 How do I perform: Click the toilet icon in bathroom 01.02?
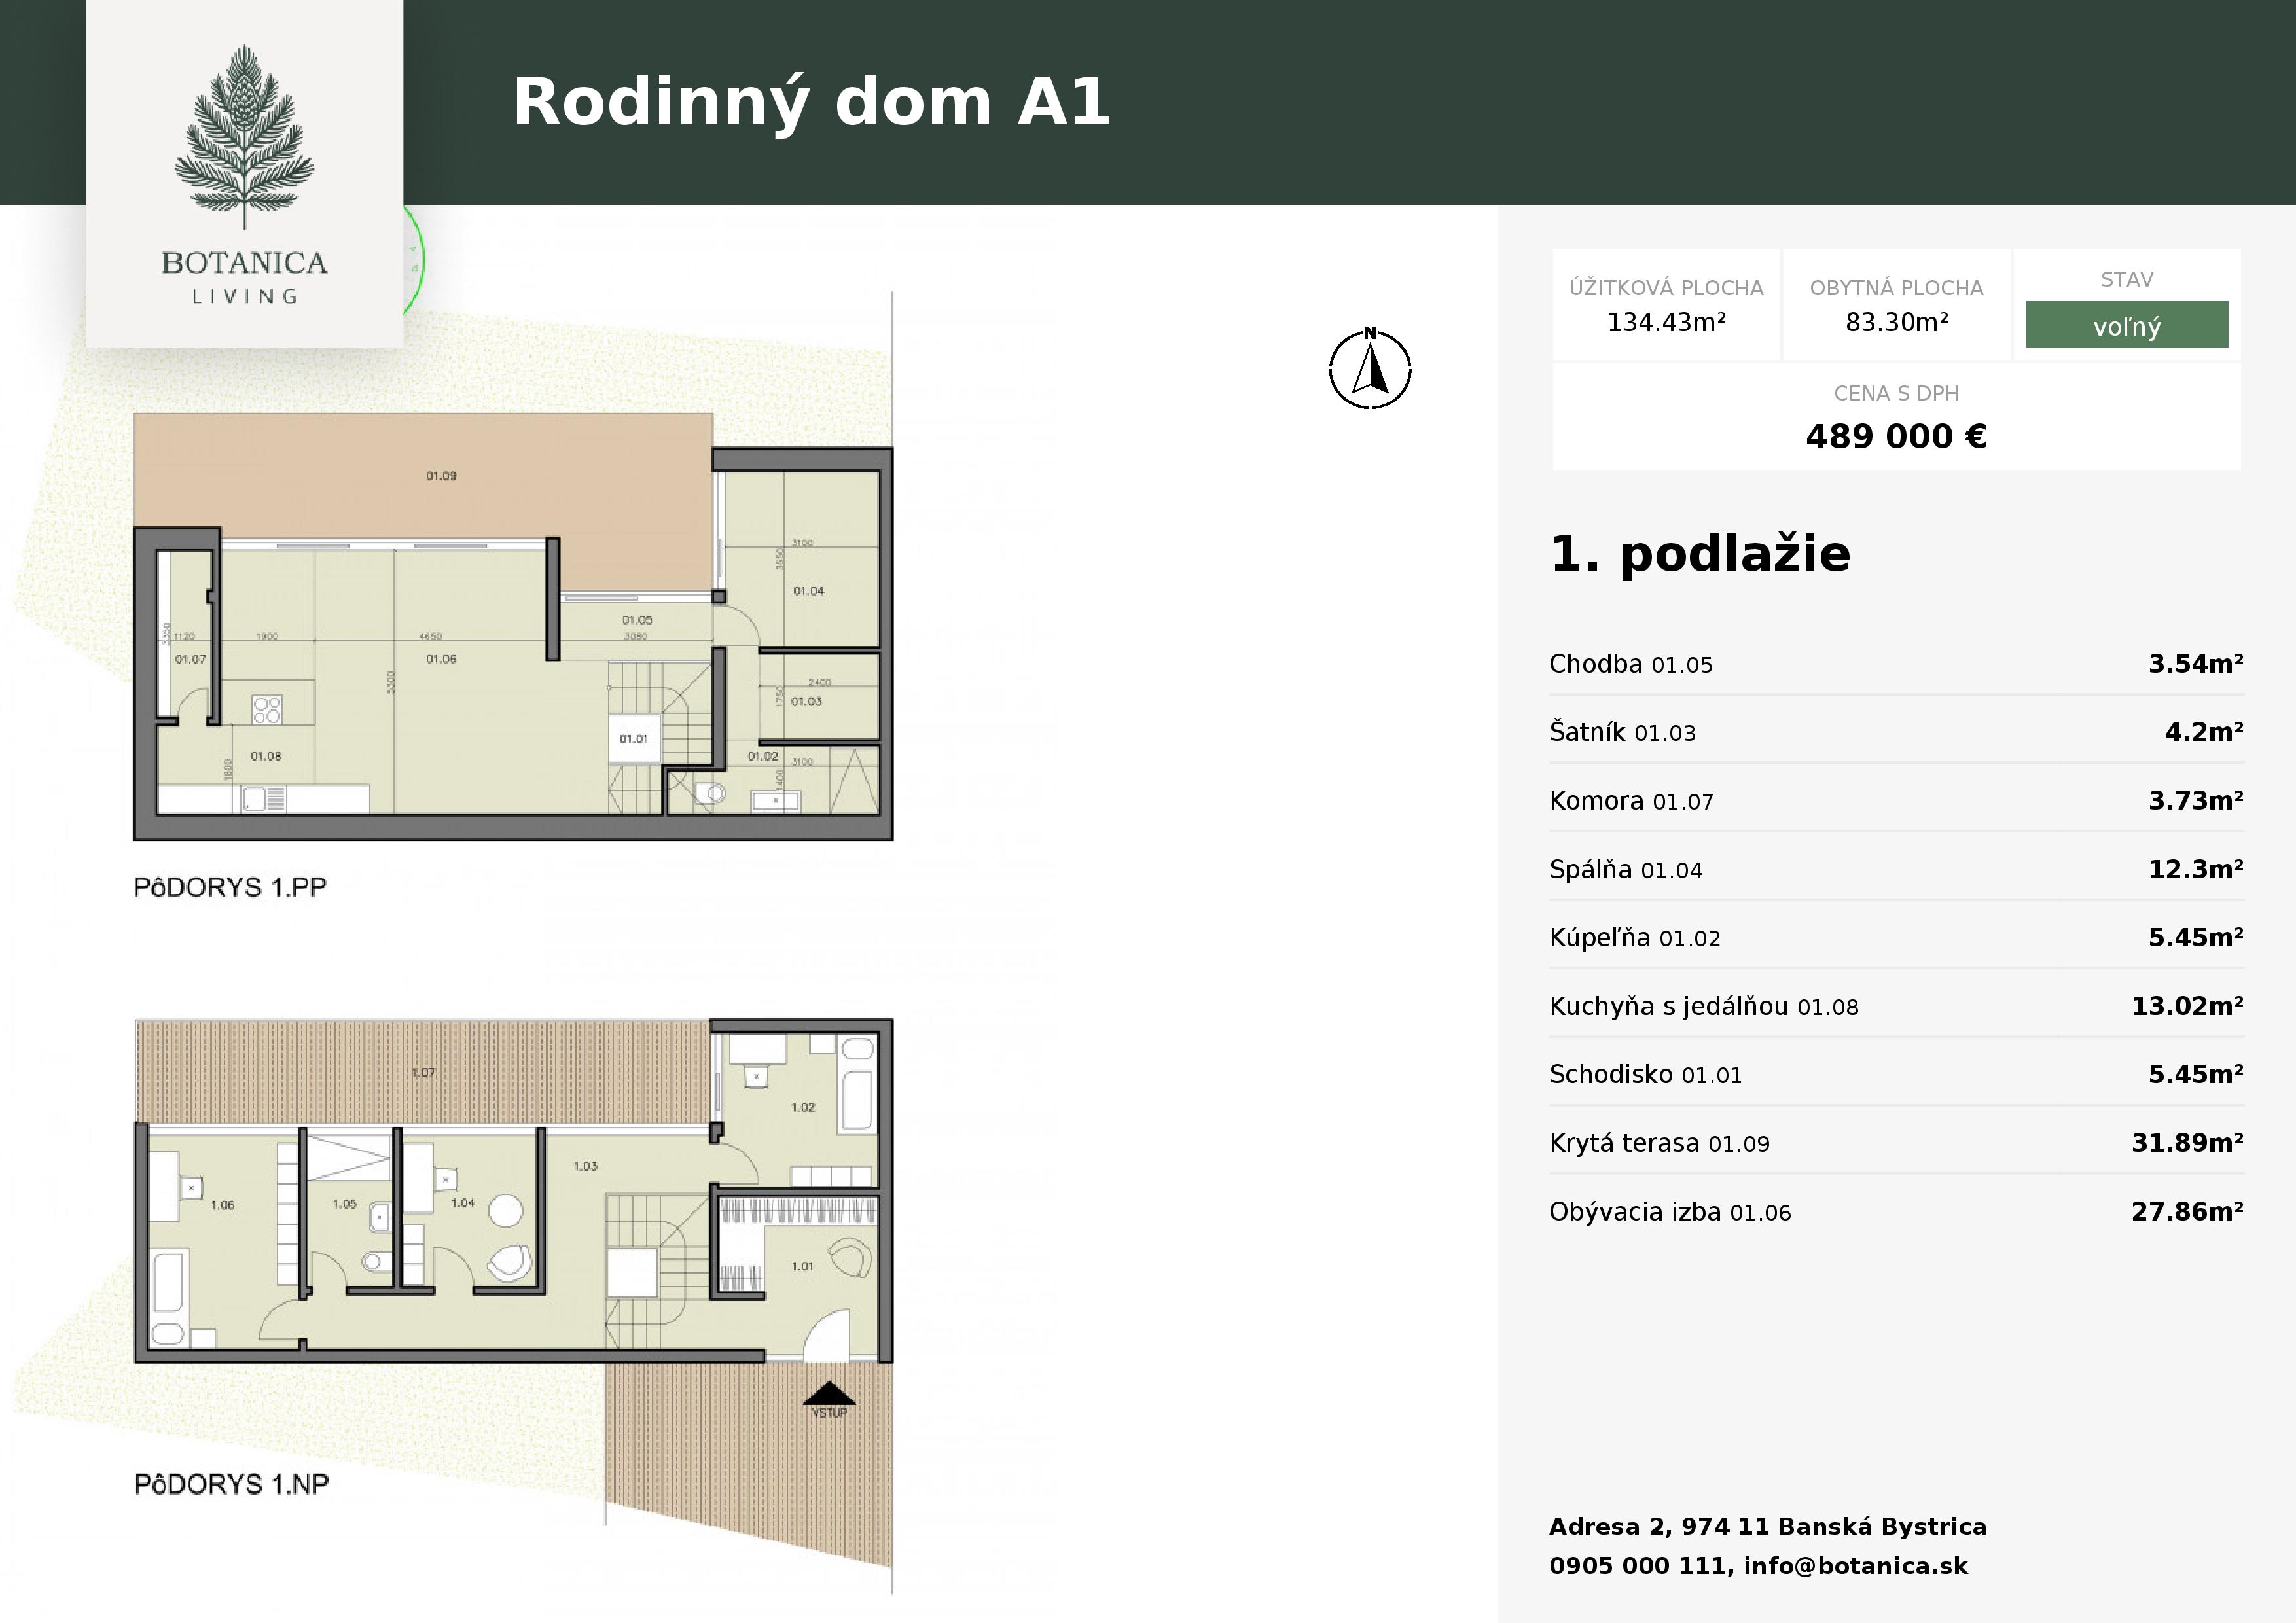tap(710, 794)
